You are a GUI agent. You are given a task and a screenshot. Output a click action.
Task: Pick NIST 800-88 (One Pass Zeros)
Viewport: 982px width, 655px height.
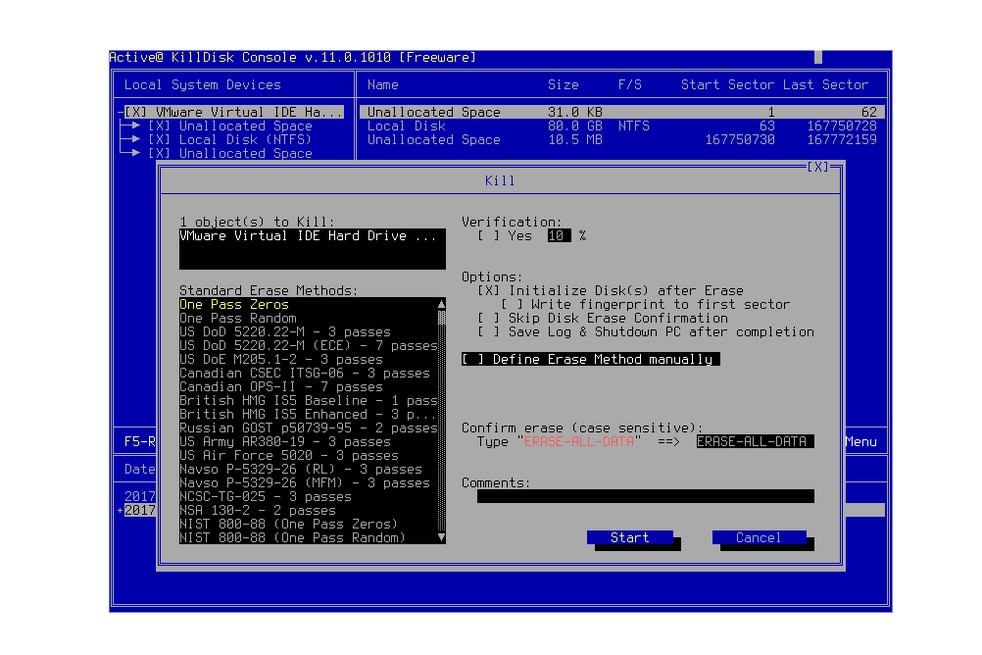point(308,525)
